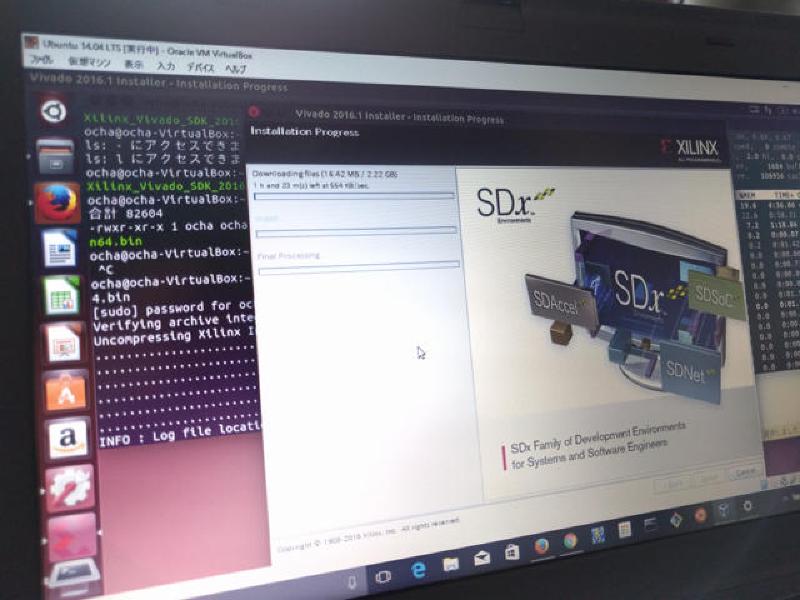The height and width of the screenshot is (600, 800).
Task: Click the Downloading files progress bar
Action: coord(353,197)
